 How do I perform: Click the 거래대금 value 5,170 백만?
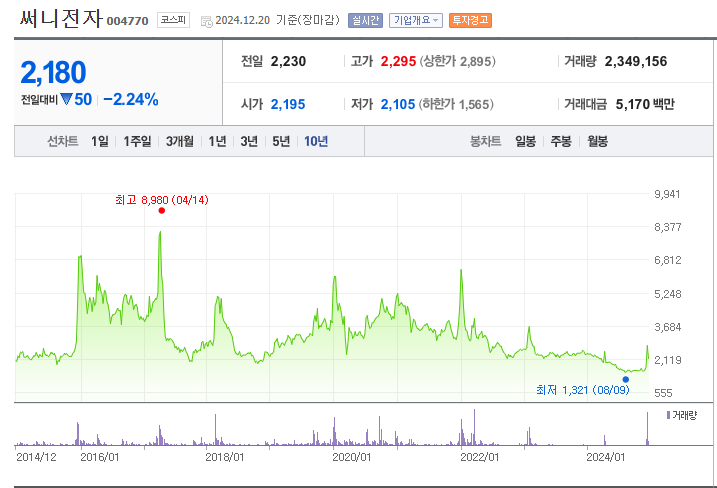click(x=645, y=104)
